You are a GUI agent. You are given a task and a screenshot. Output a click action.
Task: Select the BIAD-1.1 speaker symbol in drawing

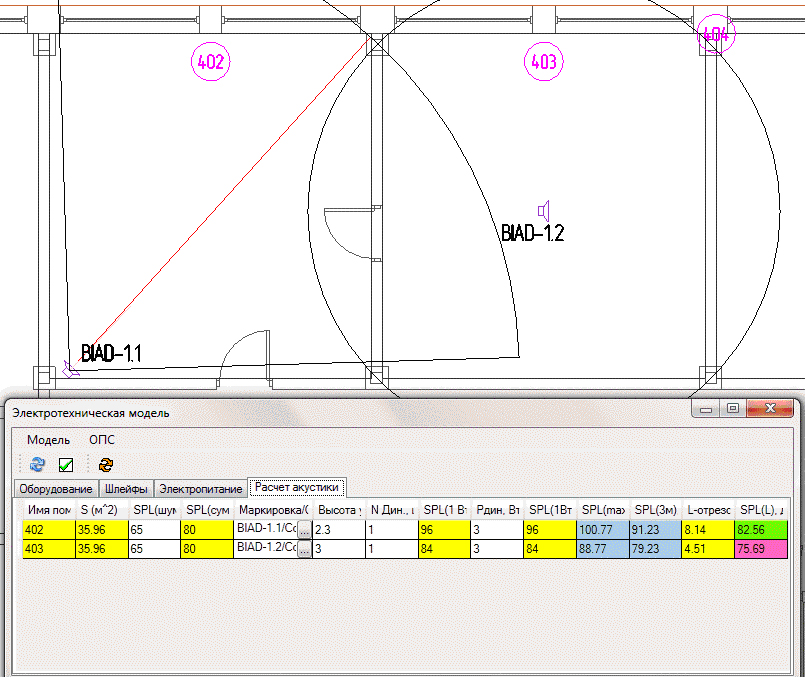coord(70,369)
